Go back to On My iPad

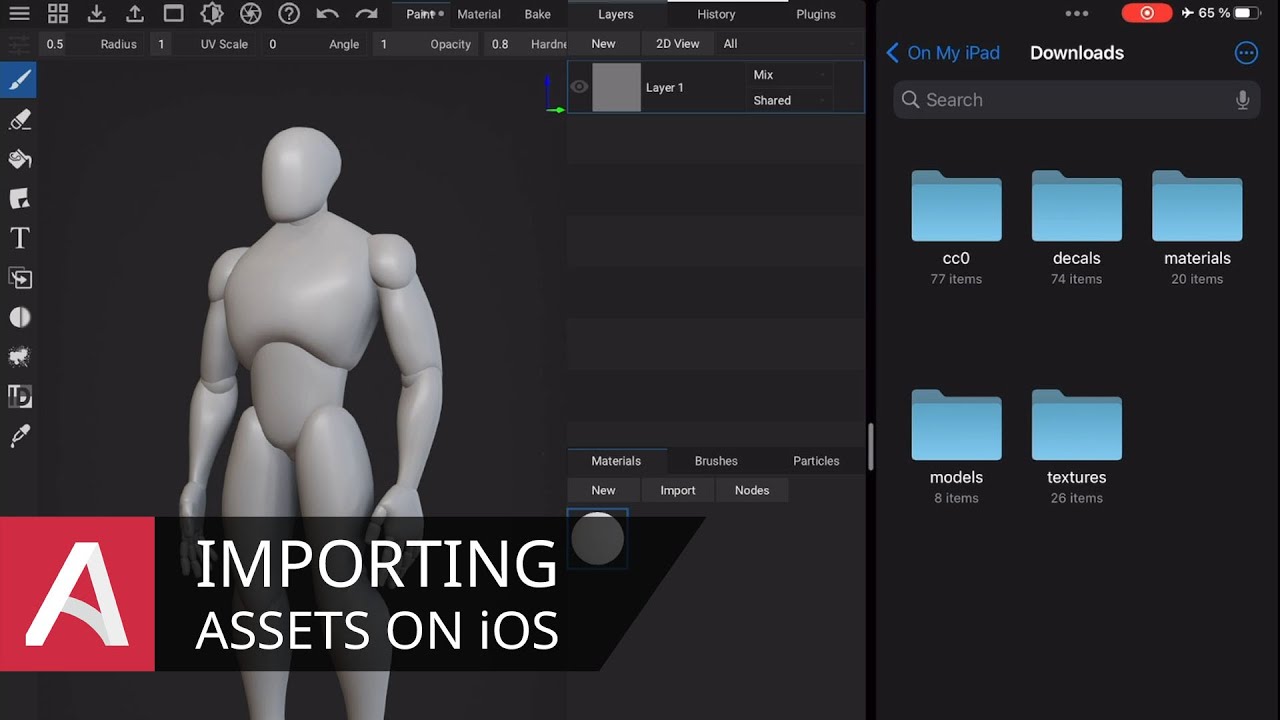[942, 53]
